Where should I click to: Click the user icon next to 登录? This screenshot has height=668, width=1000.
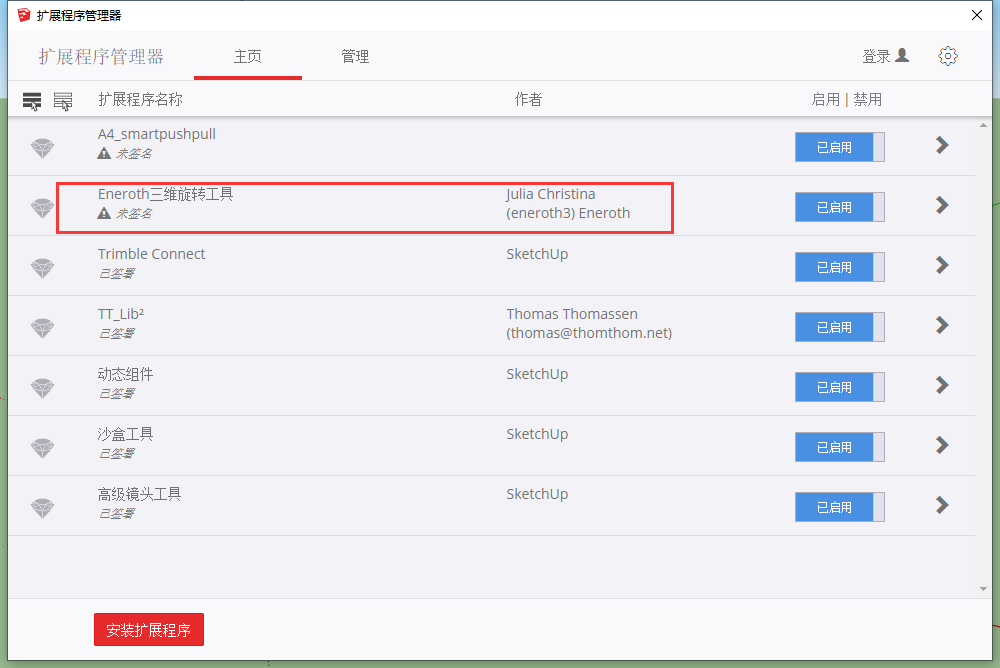tap(902, 56)
